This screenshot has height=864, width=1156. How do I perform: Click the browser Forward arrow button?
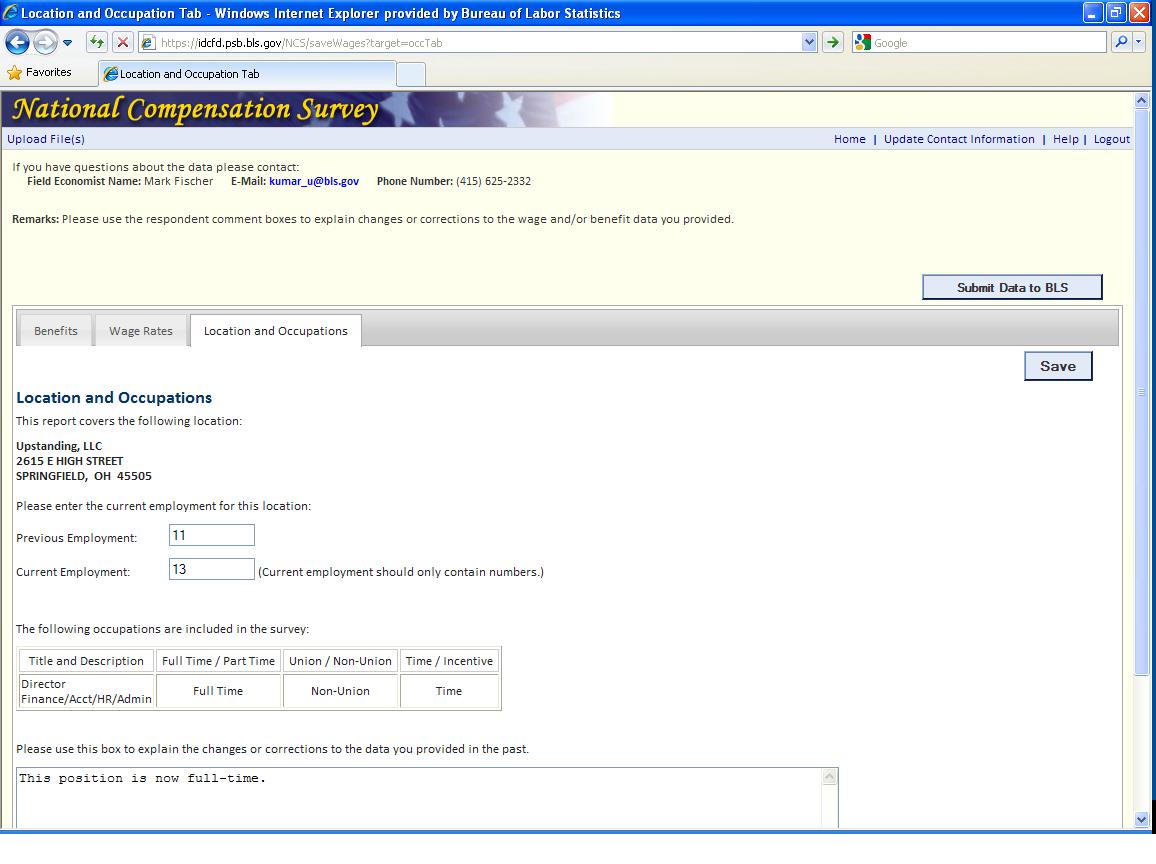(45, 42)
